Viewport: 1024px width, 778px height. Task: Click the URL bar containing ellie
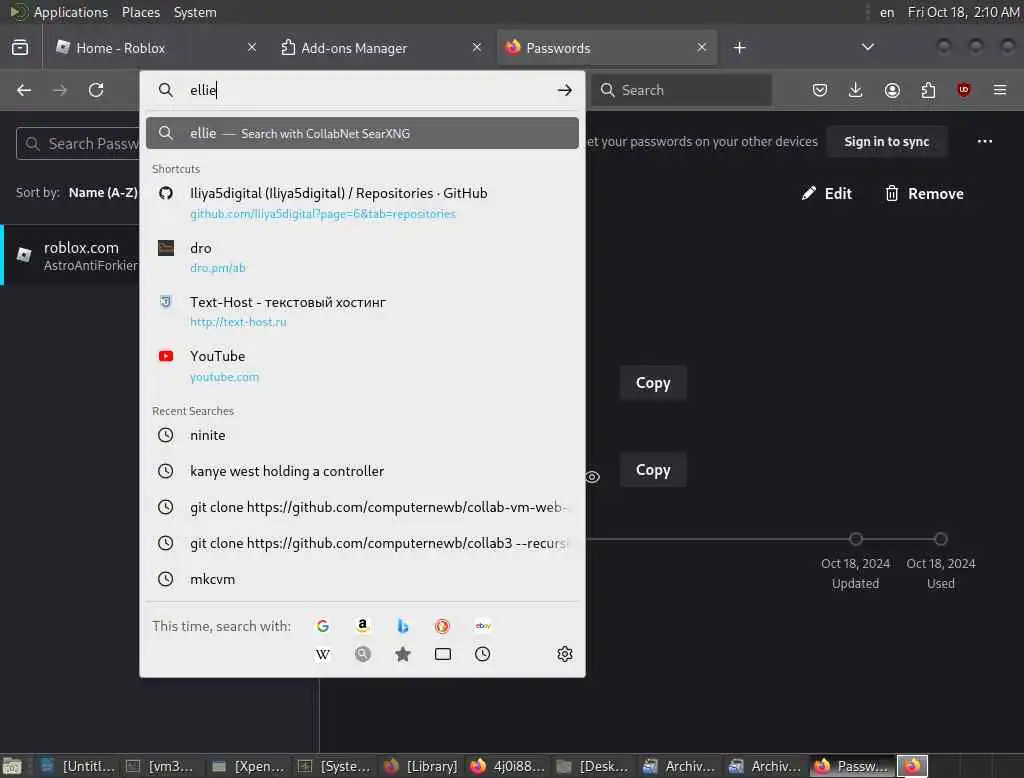362,90
